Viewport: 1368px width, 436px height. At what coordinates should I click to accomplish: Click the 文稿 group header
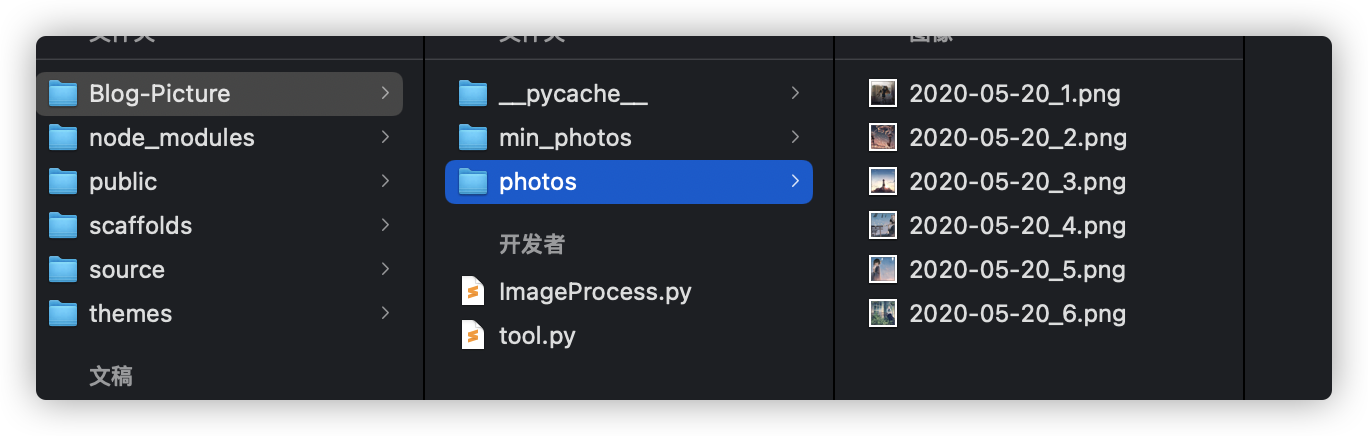coord(111,376)
